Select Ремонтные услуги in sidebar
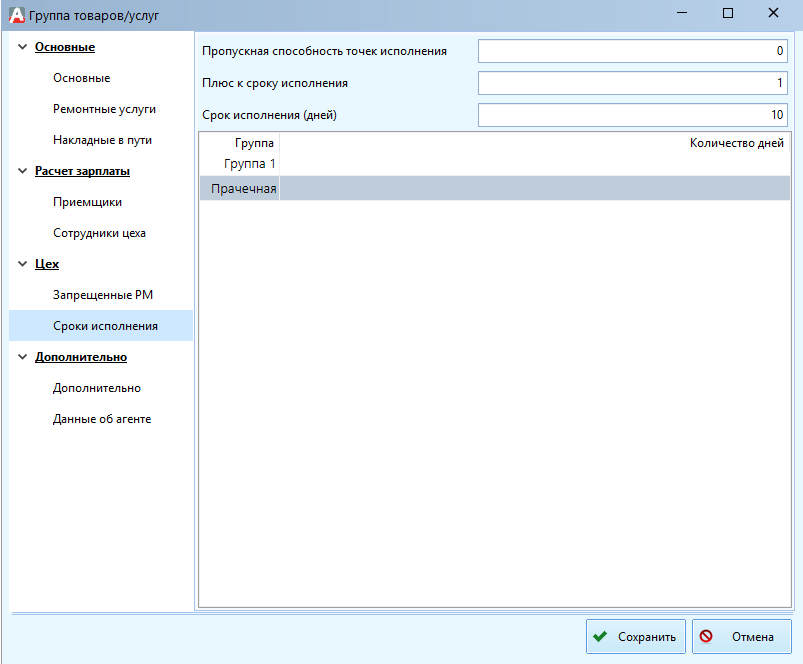 tap(104, 109)
